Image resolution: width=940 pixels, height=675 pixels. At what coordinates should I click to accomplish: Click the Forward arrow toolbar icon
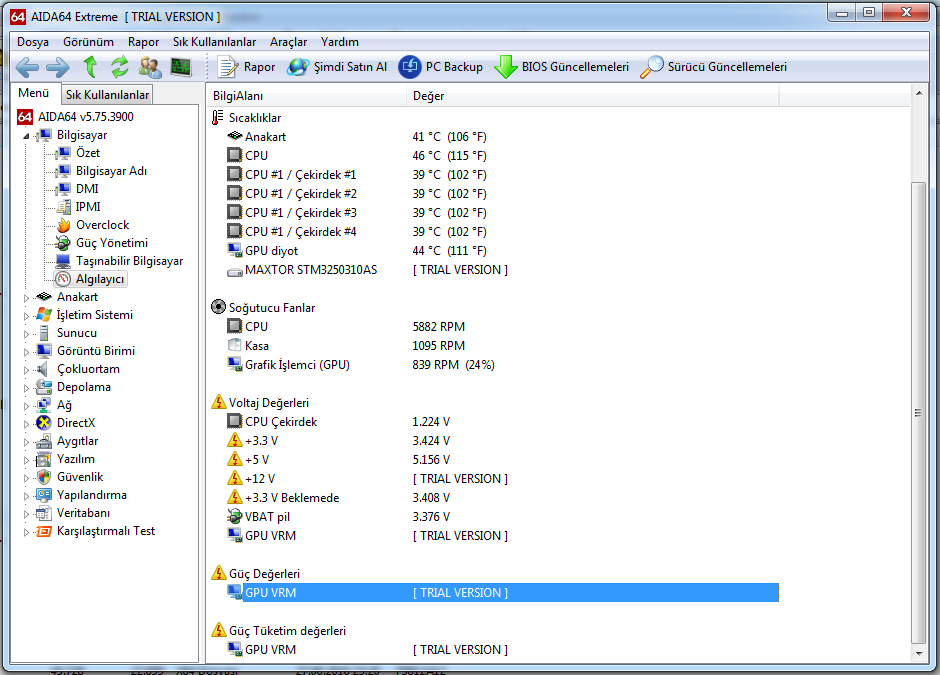tap(58, 67)
